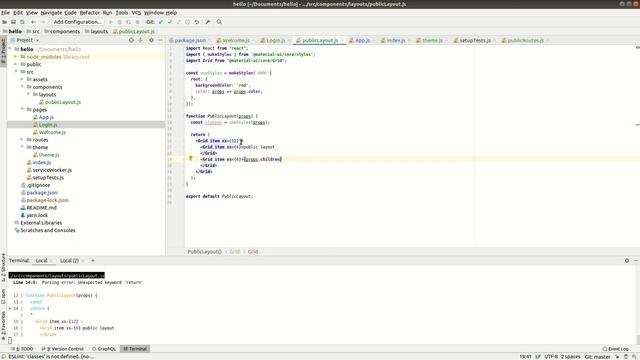The width and height of the screenshot is (640, 360).
Task: Switch to Welcome.js editor tab
Action: point(236,40)
